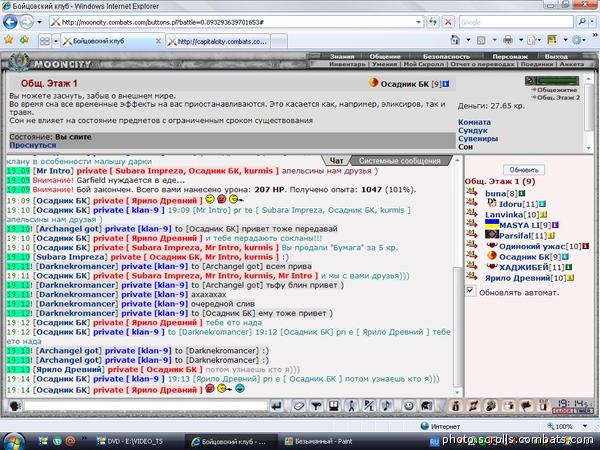
Task: Expand the Print button dropdown arrow
Action: click(521, 40)
